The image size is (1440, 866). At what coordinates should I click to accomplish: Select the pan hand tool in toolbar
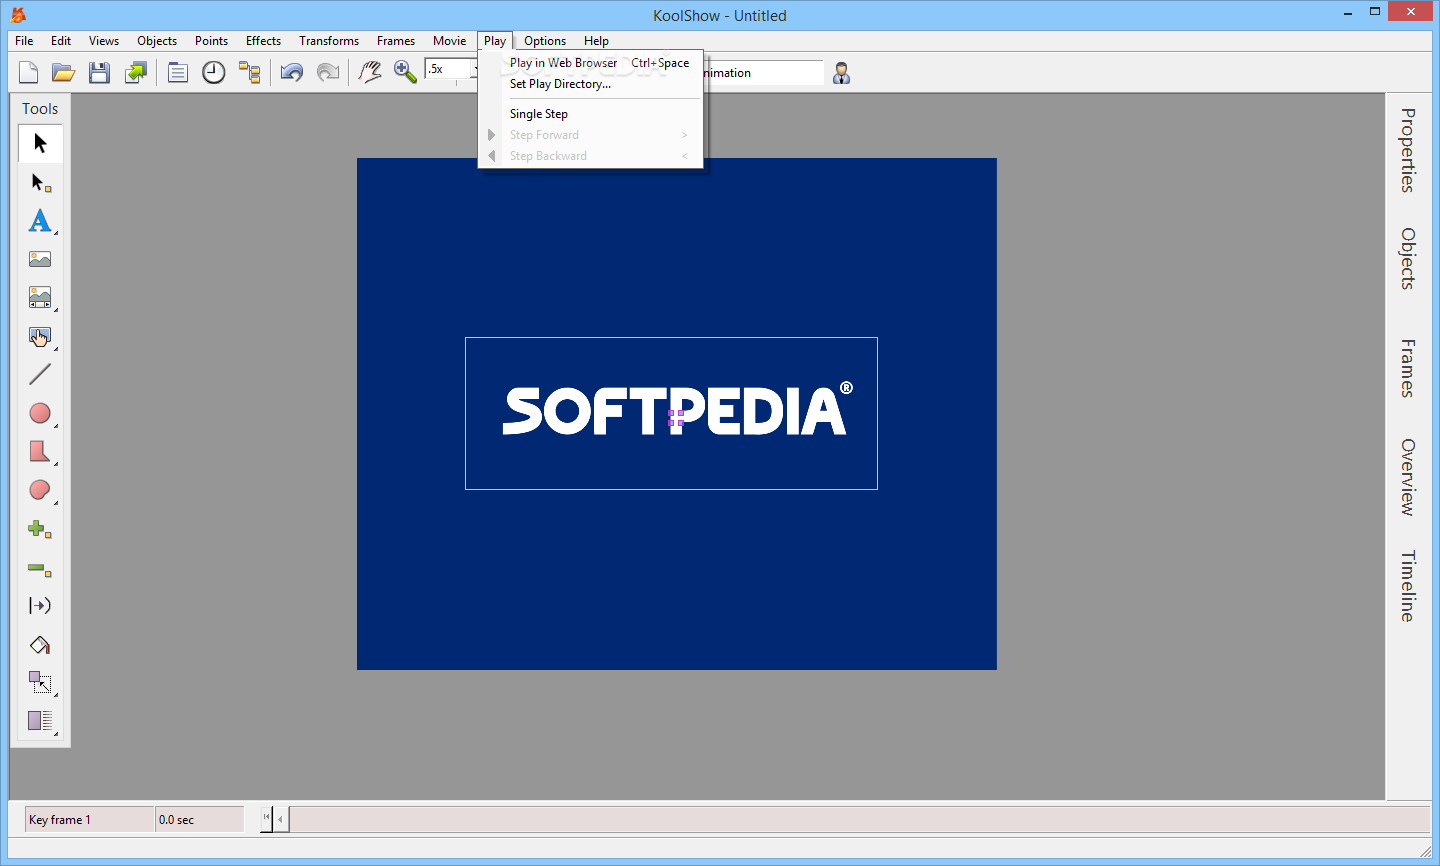pyautogui.click(x=370, y=72)
